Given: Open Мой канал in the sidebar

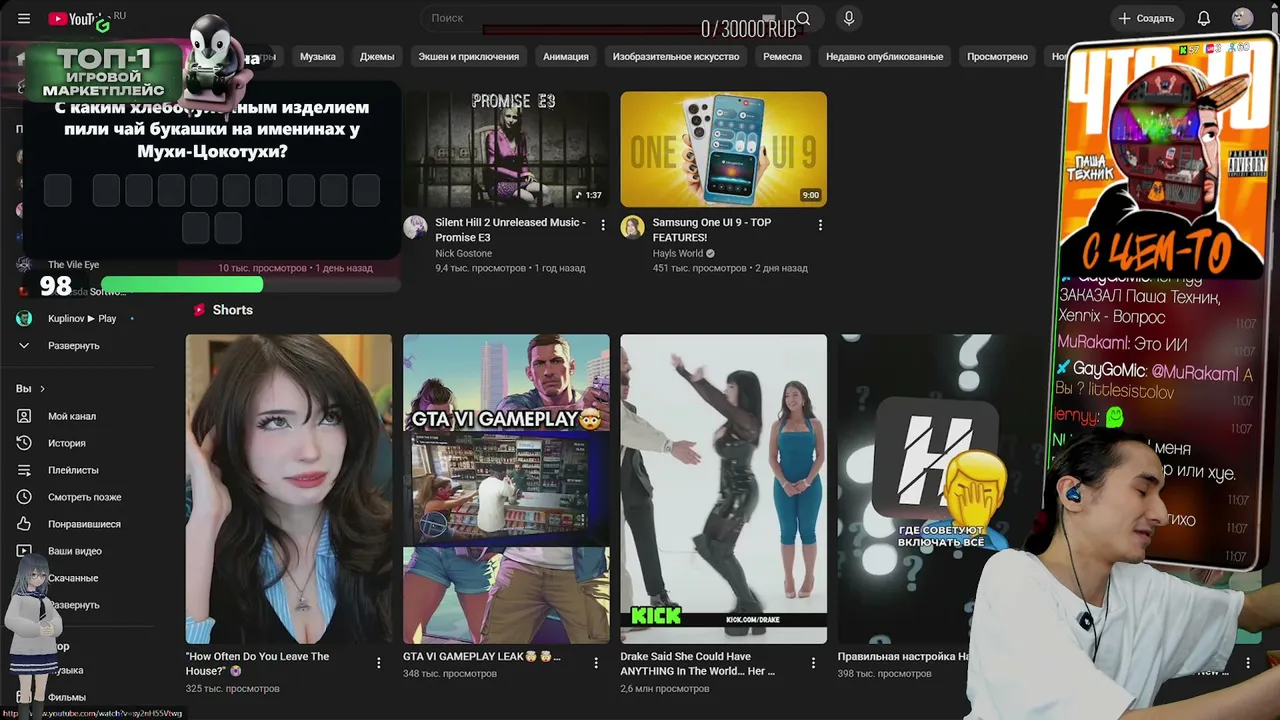Looking at the screenshot, I should tap(72, 416).
